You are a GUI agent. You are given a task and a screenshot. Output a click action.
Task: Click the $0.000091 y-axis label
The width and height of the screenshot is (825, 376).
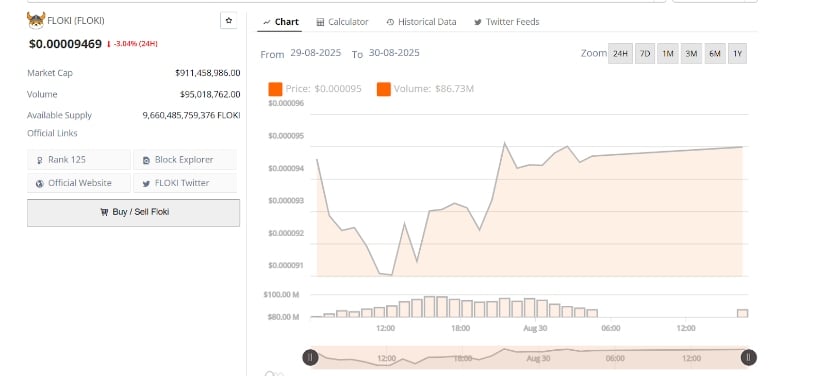coord(286,265)
